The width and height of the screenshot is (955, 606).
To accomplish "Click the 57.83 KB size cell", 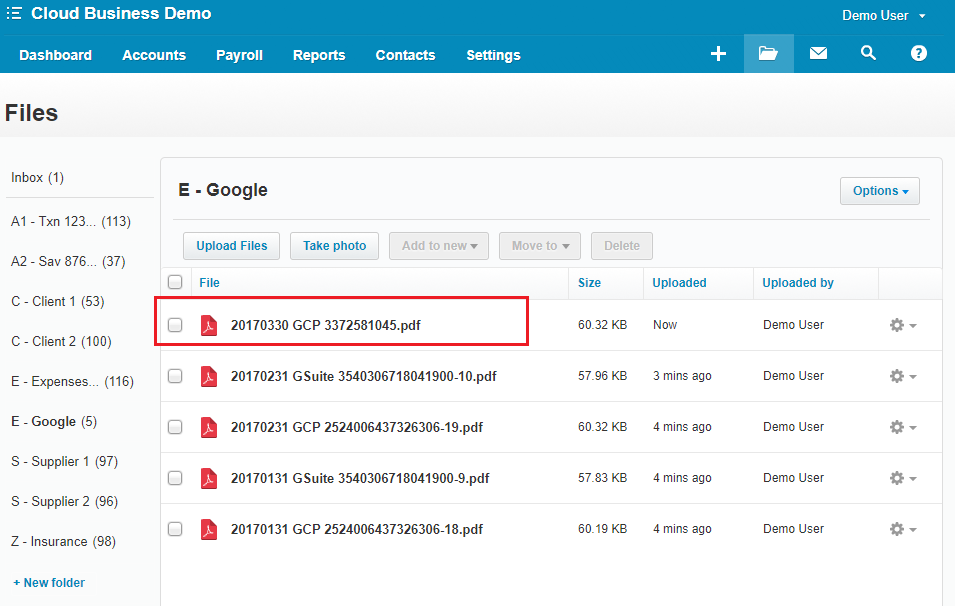I will pos(602,478).
